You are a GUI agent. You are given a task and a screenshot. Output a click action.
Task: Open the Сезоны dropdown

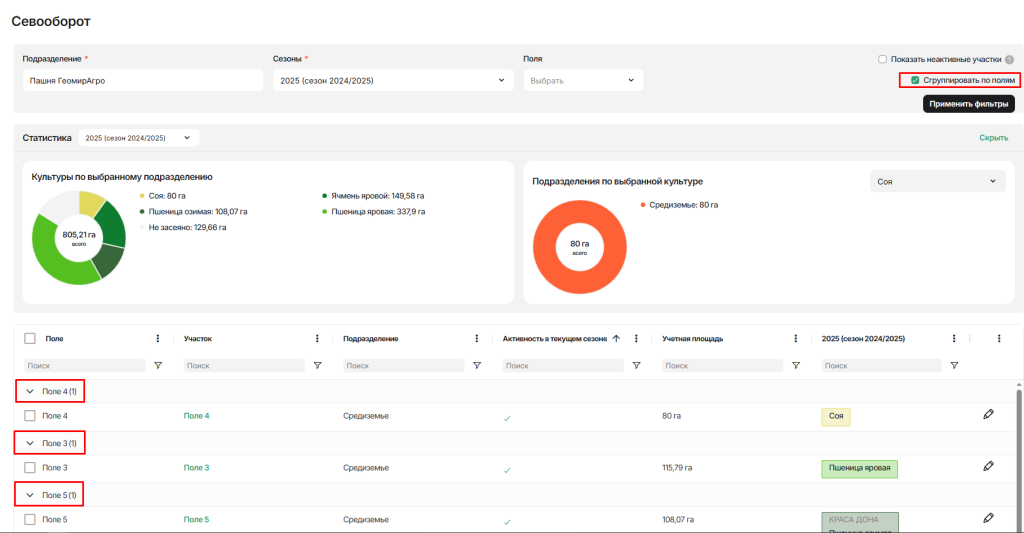(391, 80)
